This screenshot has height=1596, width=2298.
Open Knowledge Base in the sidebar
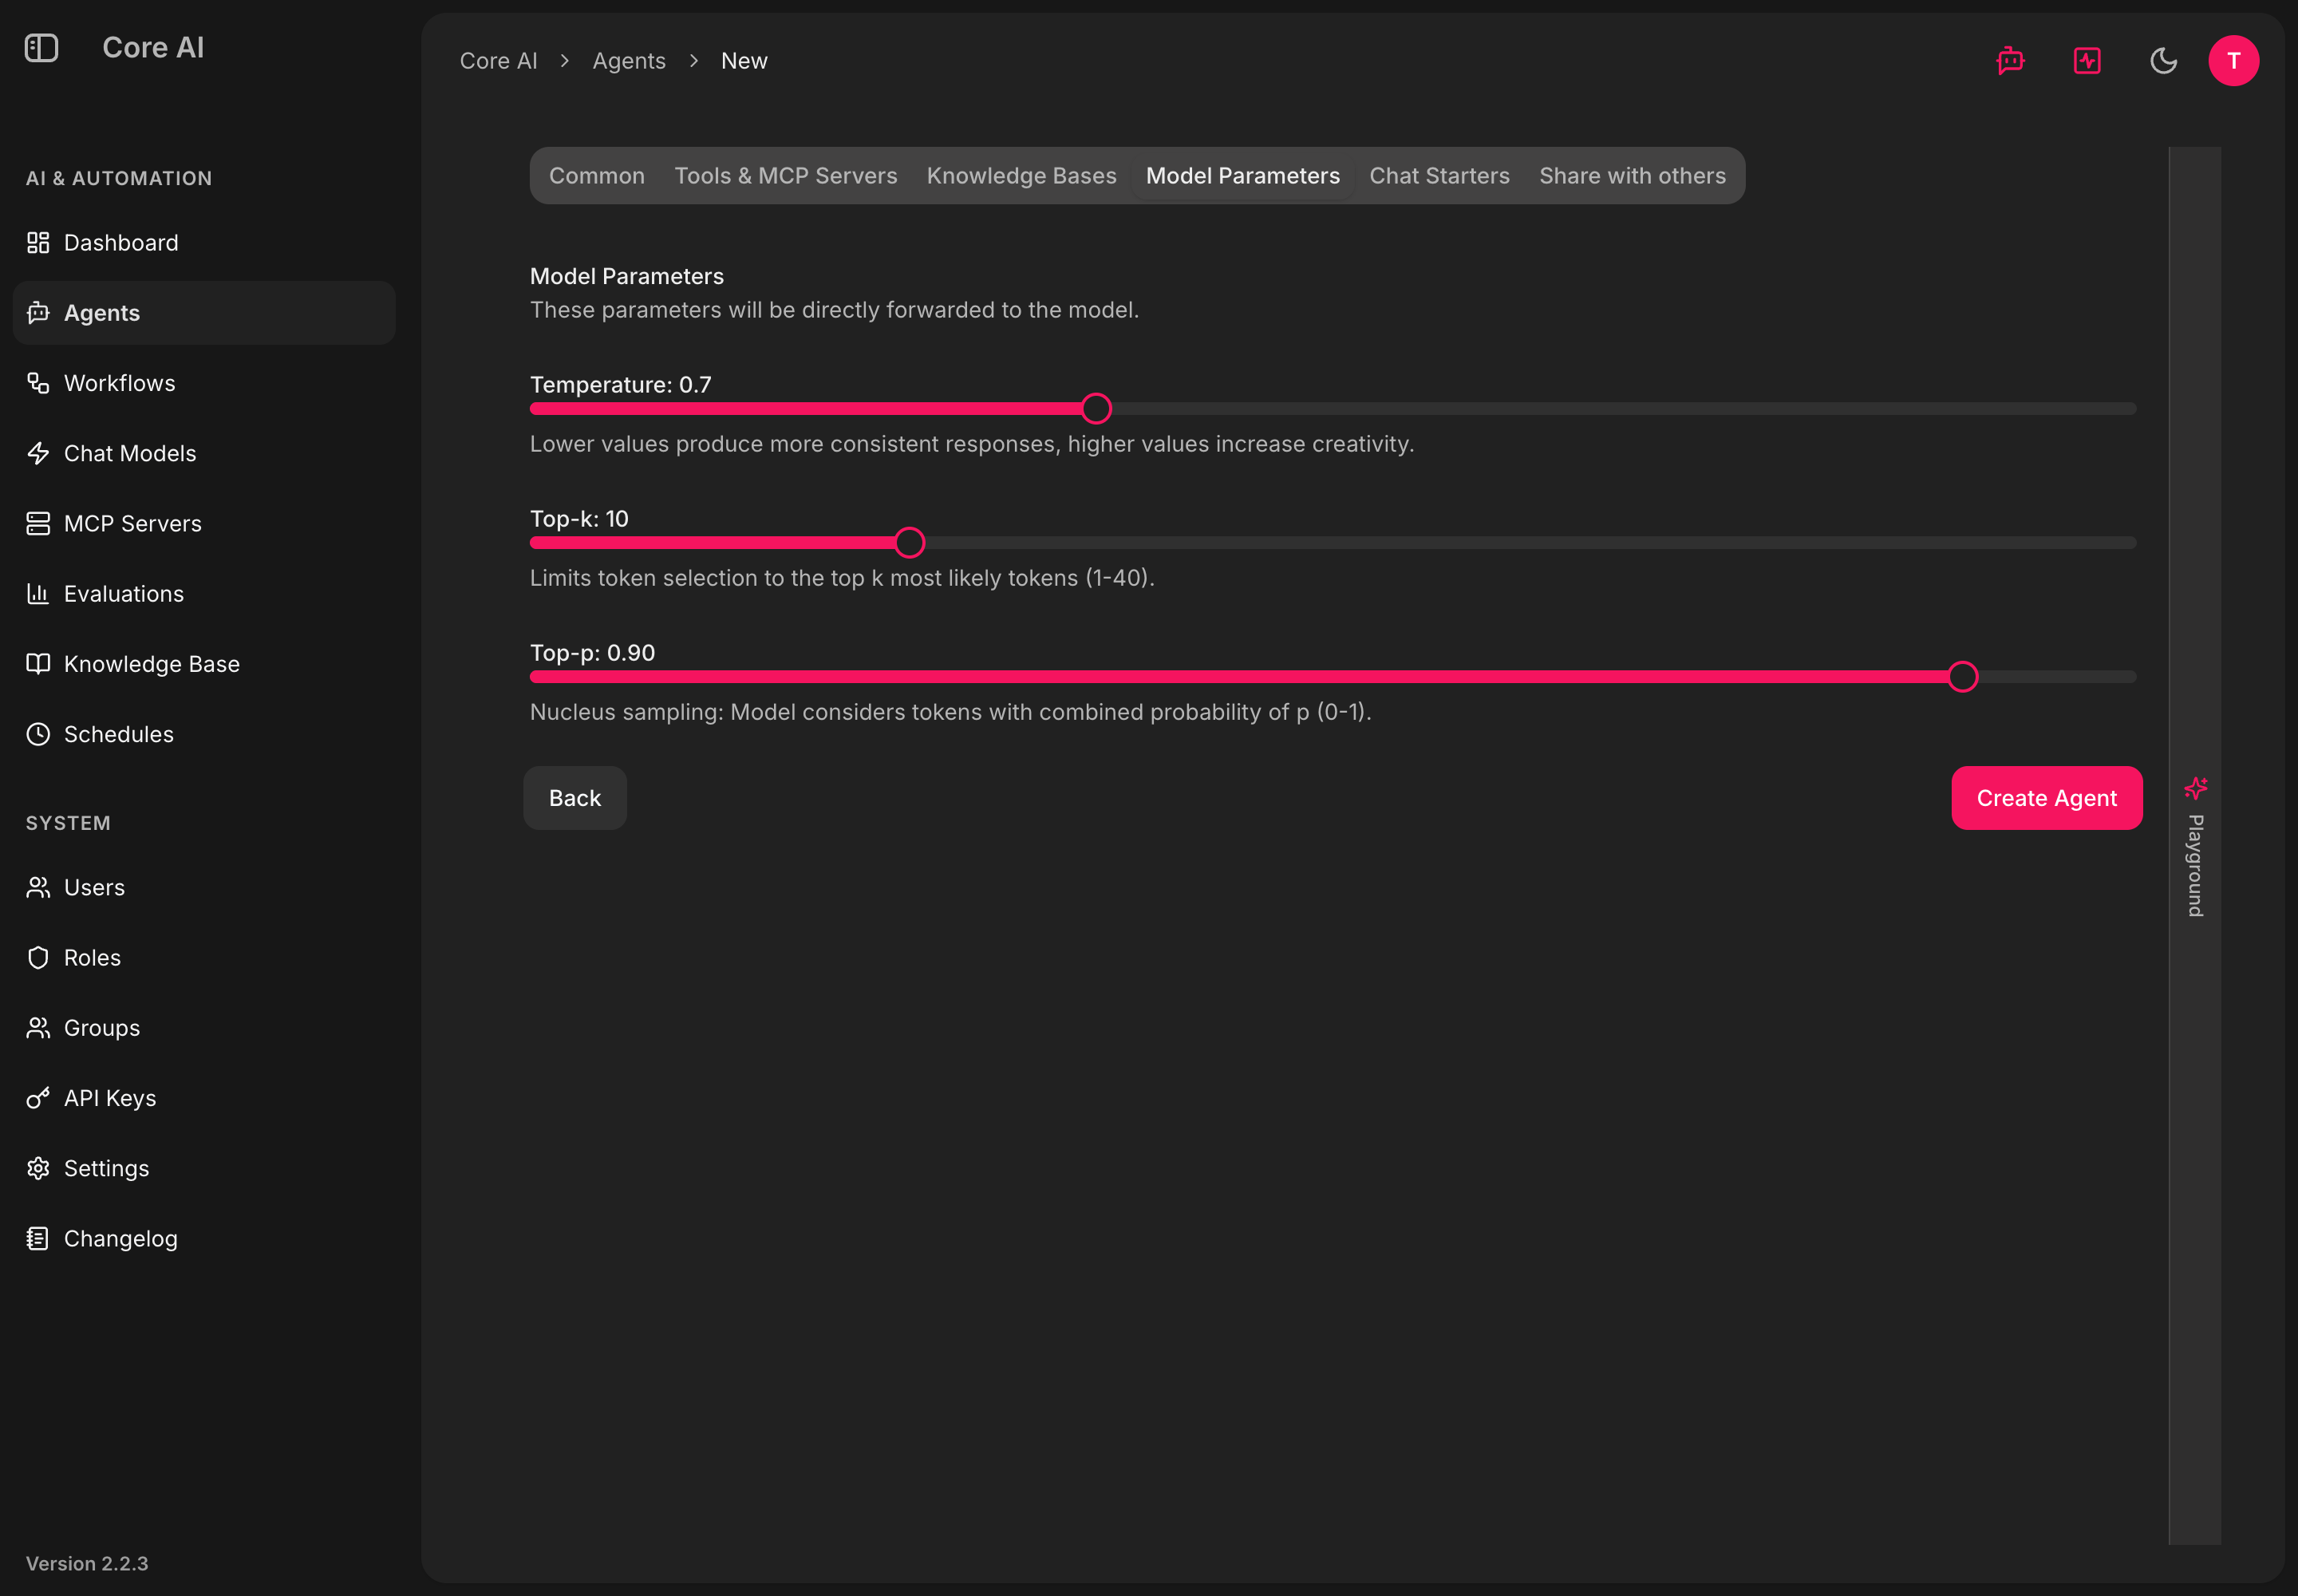pyautogui.click(x=204, y=664)
